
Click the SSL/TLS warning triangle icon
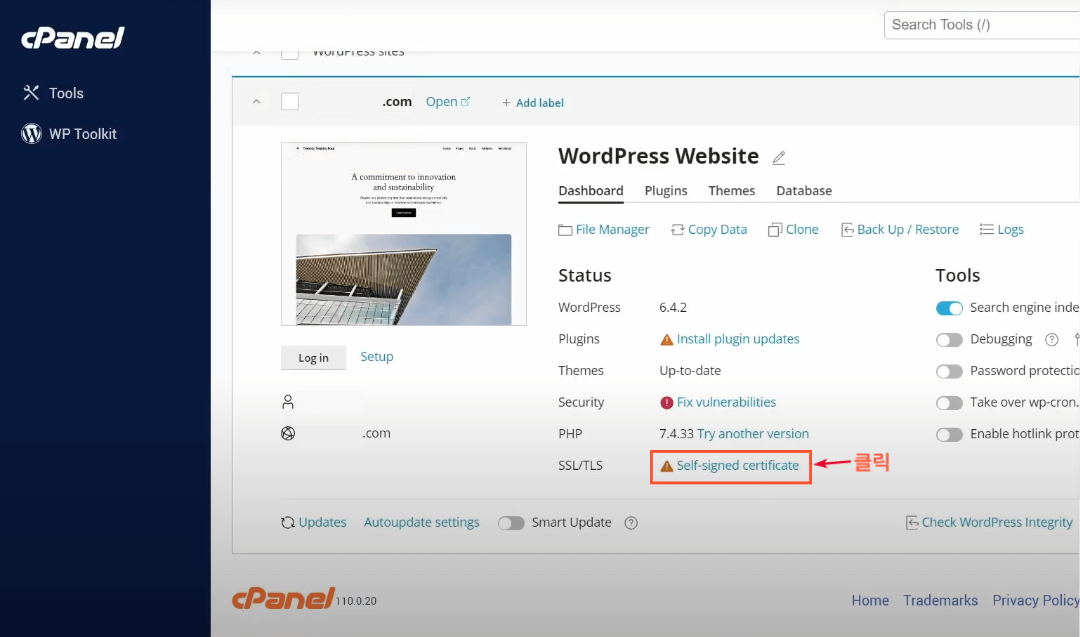pyautogui.click(x=666, y=466)
